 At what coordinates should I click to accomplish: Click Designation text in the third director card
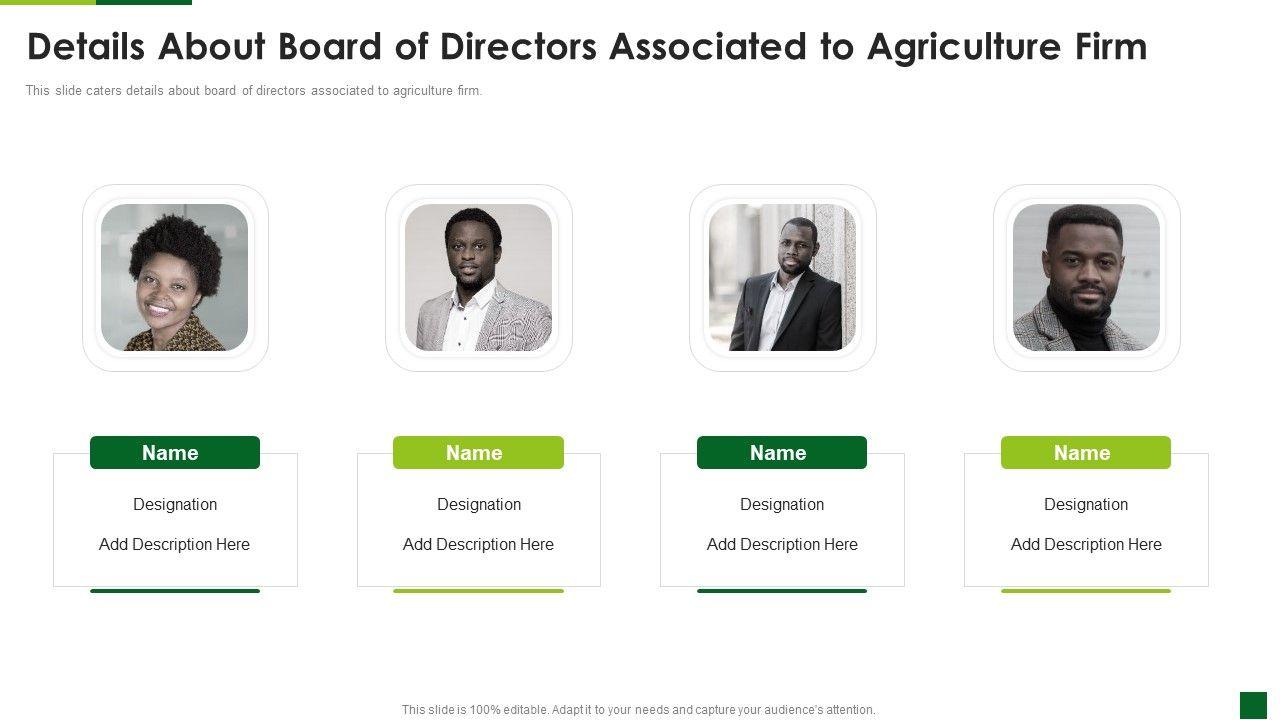tap(782, 505)
